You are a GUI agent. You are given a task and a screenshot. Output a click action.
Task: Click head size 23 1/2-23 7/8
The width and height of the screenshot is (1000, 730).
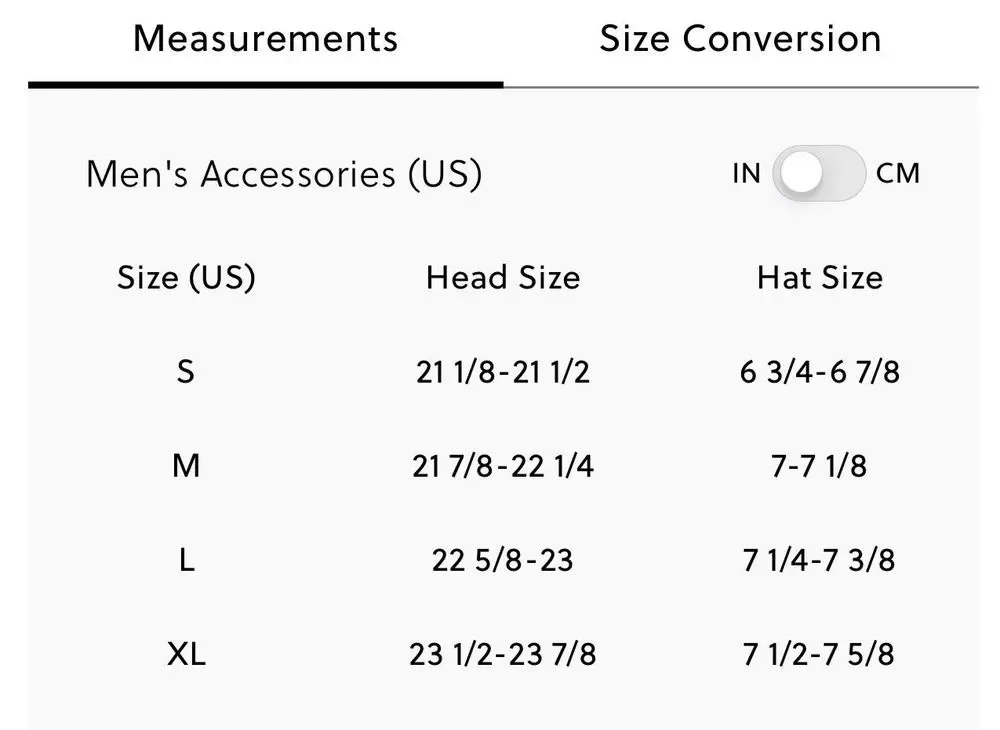coord(503,654)
